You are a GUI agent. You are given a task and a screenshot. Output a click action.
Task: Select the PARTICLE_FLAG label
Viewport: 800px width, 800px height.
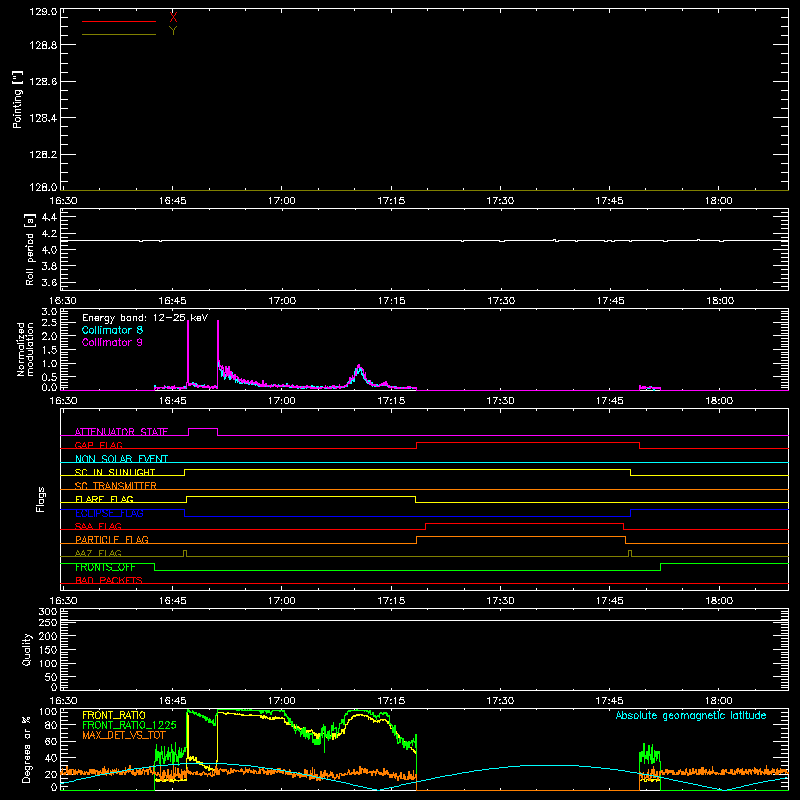[x=112, y=539]
